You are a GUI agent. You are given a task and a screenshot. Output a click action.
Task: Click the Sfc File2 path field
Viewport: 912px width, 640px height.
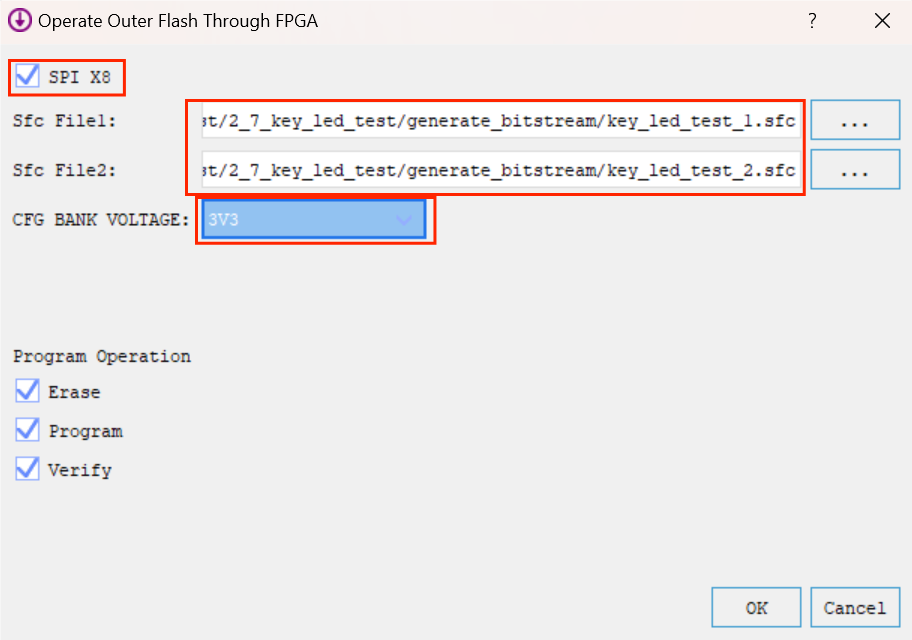[x=500, y=170]
